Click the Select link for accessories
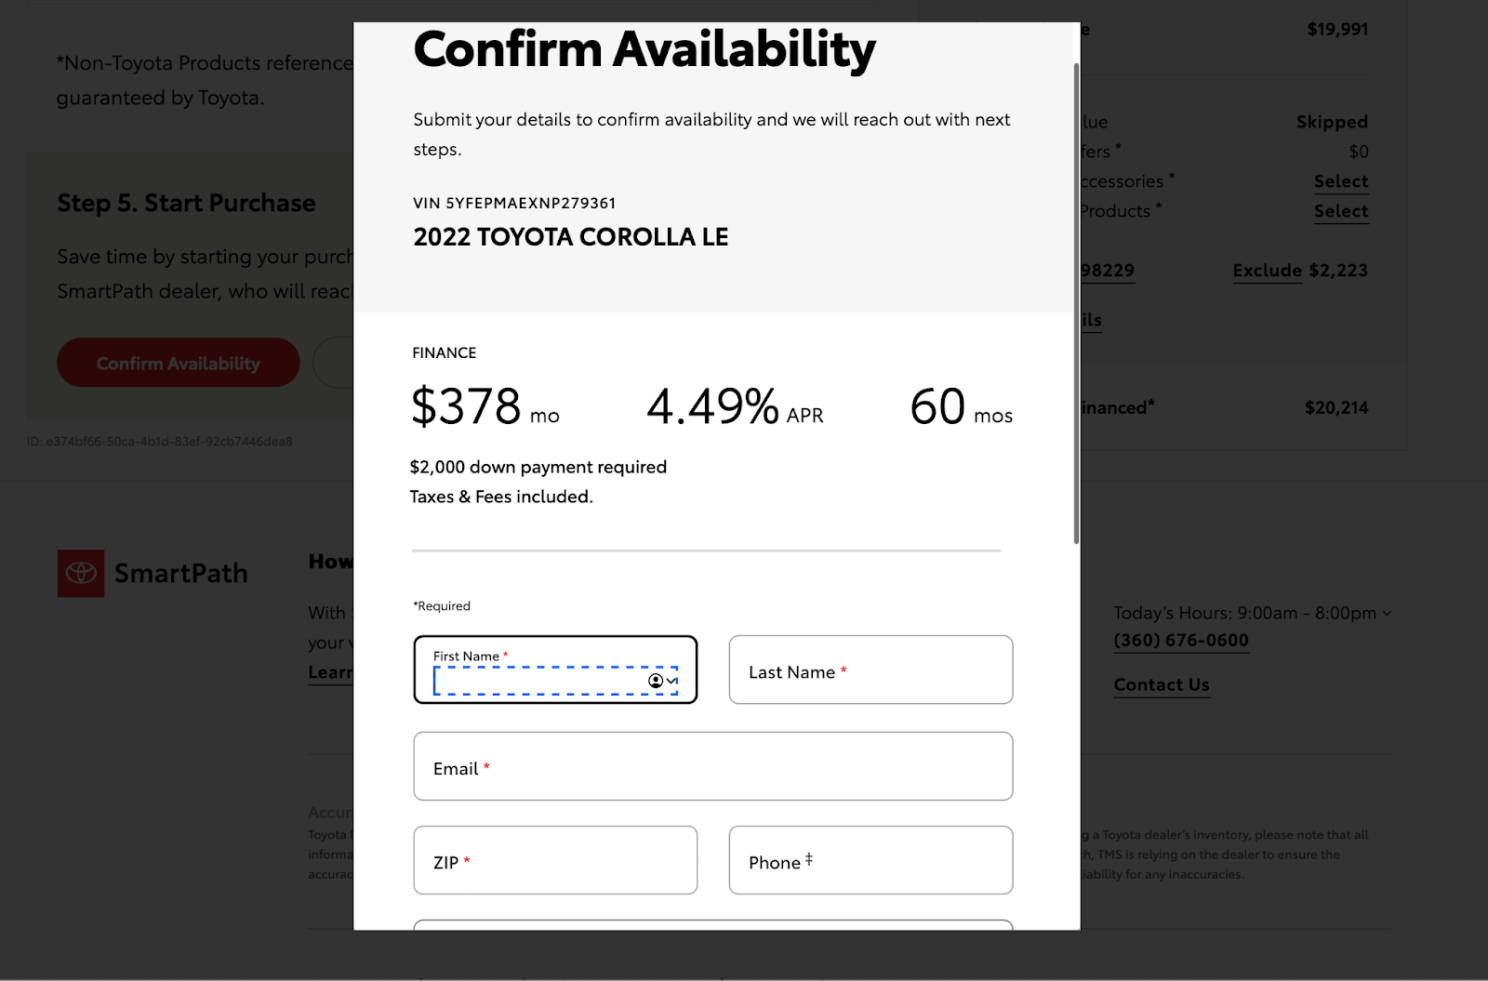This screenshot has width=1488, height=981. 1341,181
